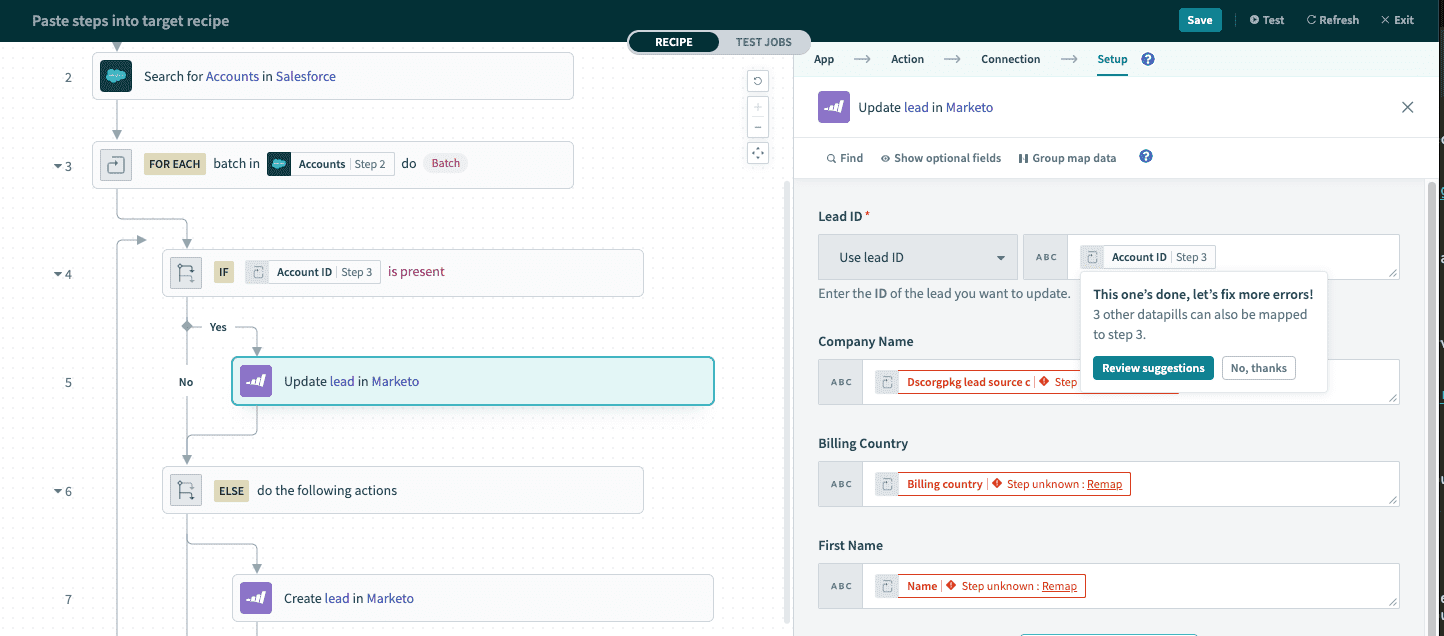Image resolution: width=1444 pixels, height=636 pixels.
Task: Zoom in the recipe canvas with plus
Action: 758,107
